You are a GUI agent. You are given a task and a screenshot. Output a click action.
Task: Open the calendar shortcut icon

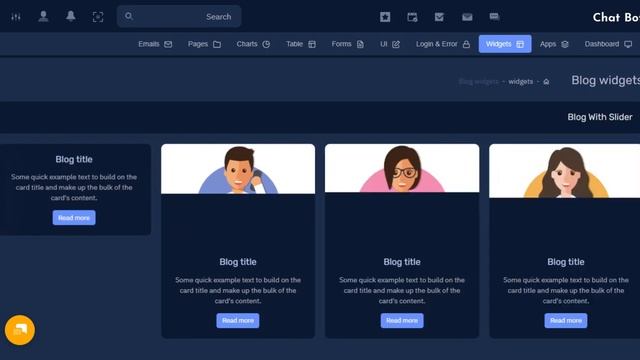[412, 17]
